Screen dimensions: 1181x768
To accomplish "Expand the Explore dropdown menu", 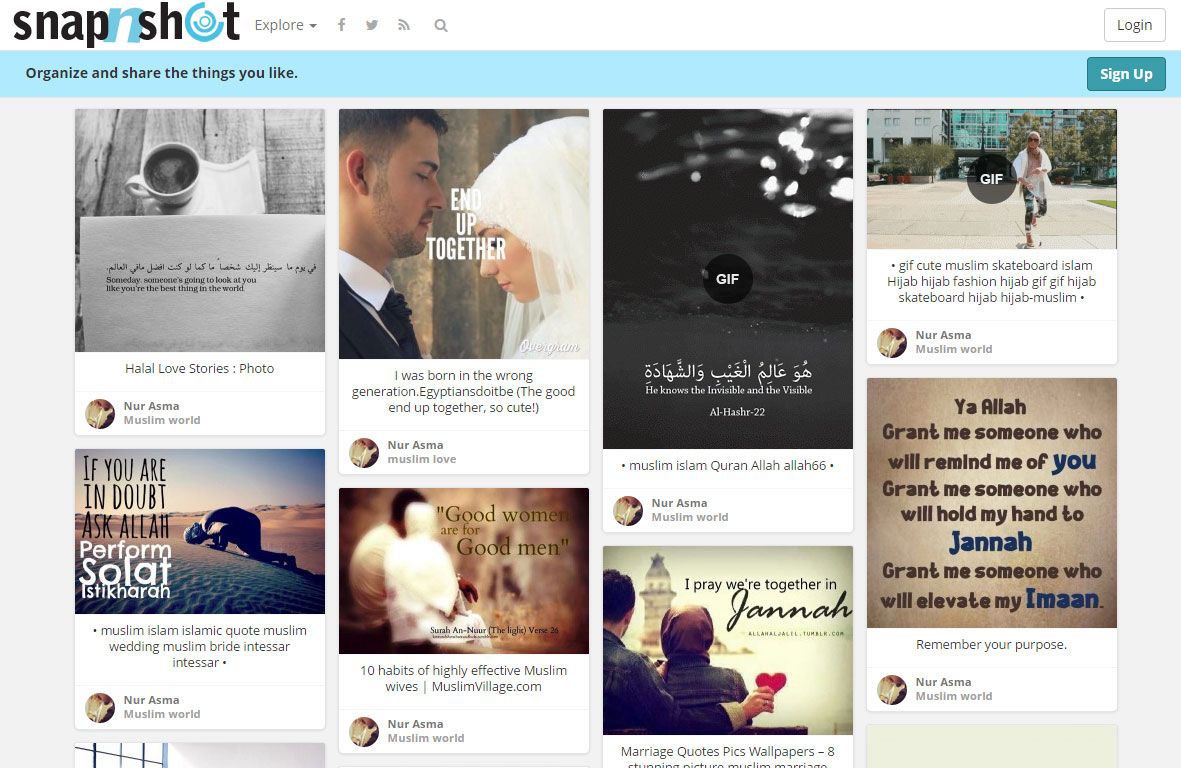I will tap(285, 25).
